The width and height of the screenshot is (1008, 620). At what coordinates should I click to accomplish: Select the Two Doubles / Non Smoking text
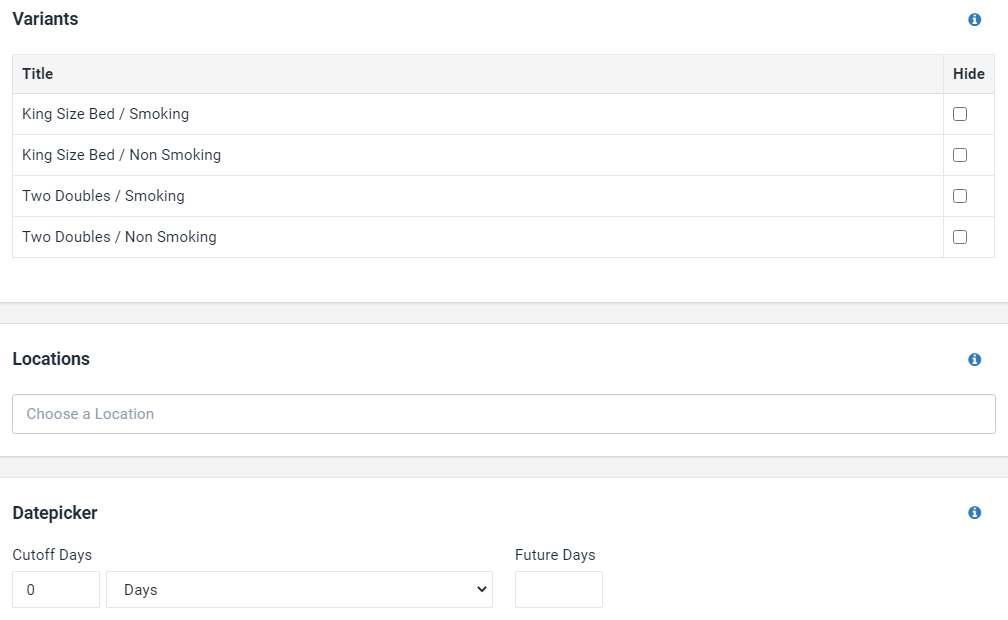tap(119, 237)
